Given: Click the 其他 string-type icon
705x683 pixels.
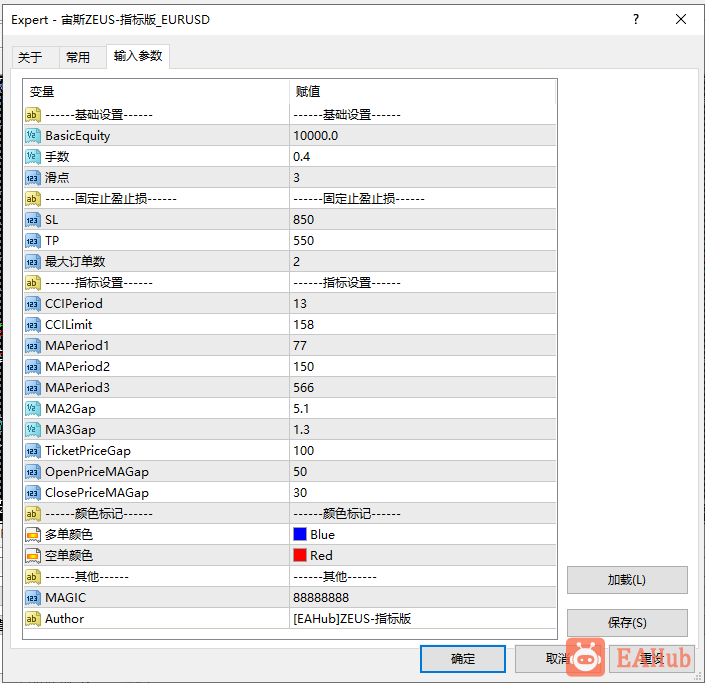Looking at the screenshot, I should pyautogui.click(x=33, y=576).
